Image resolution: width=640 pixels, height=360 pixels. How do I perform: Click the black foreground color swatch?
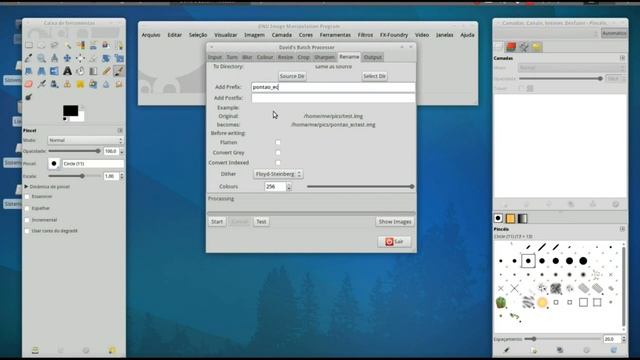click(70, 111)
